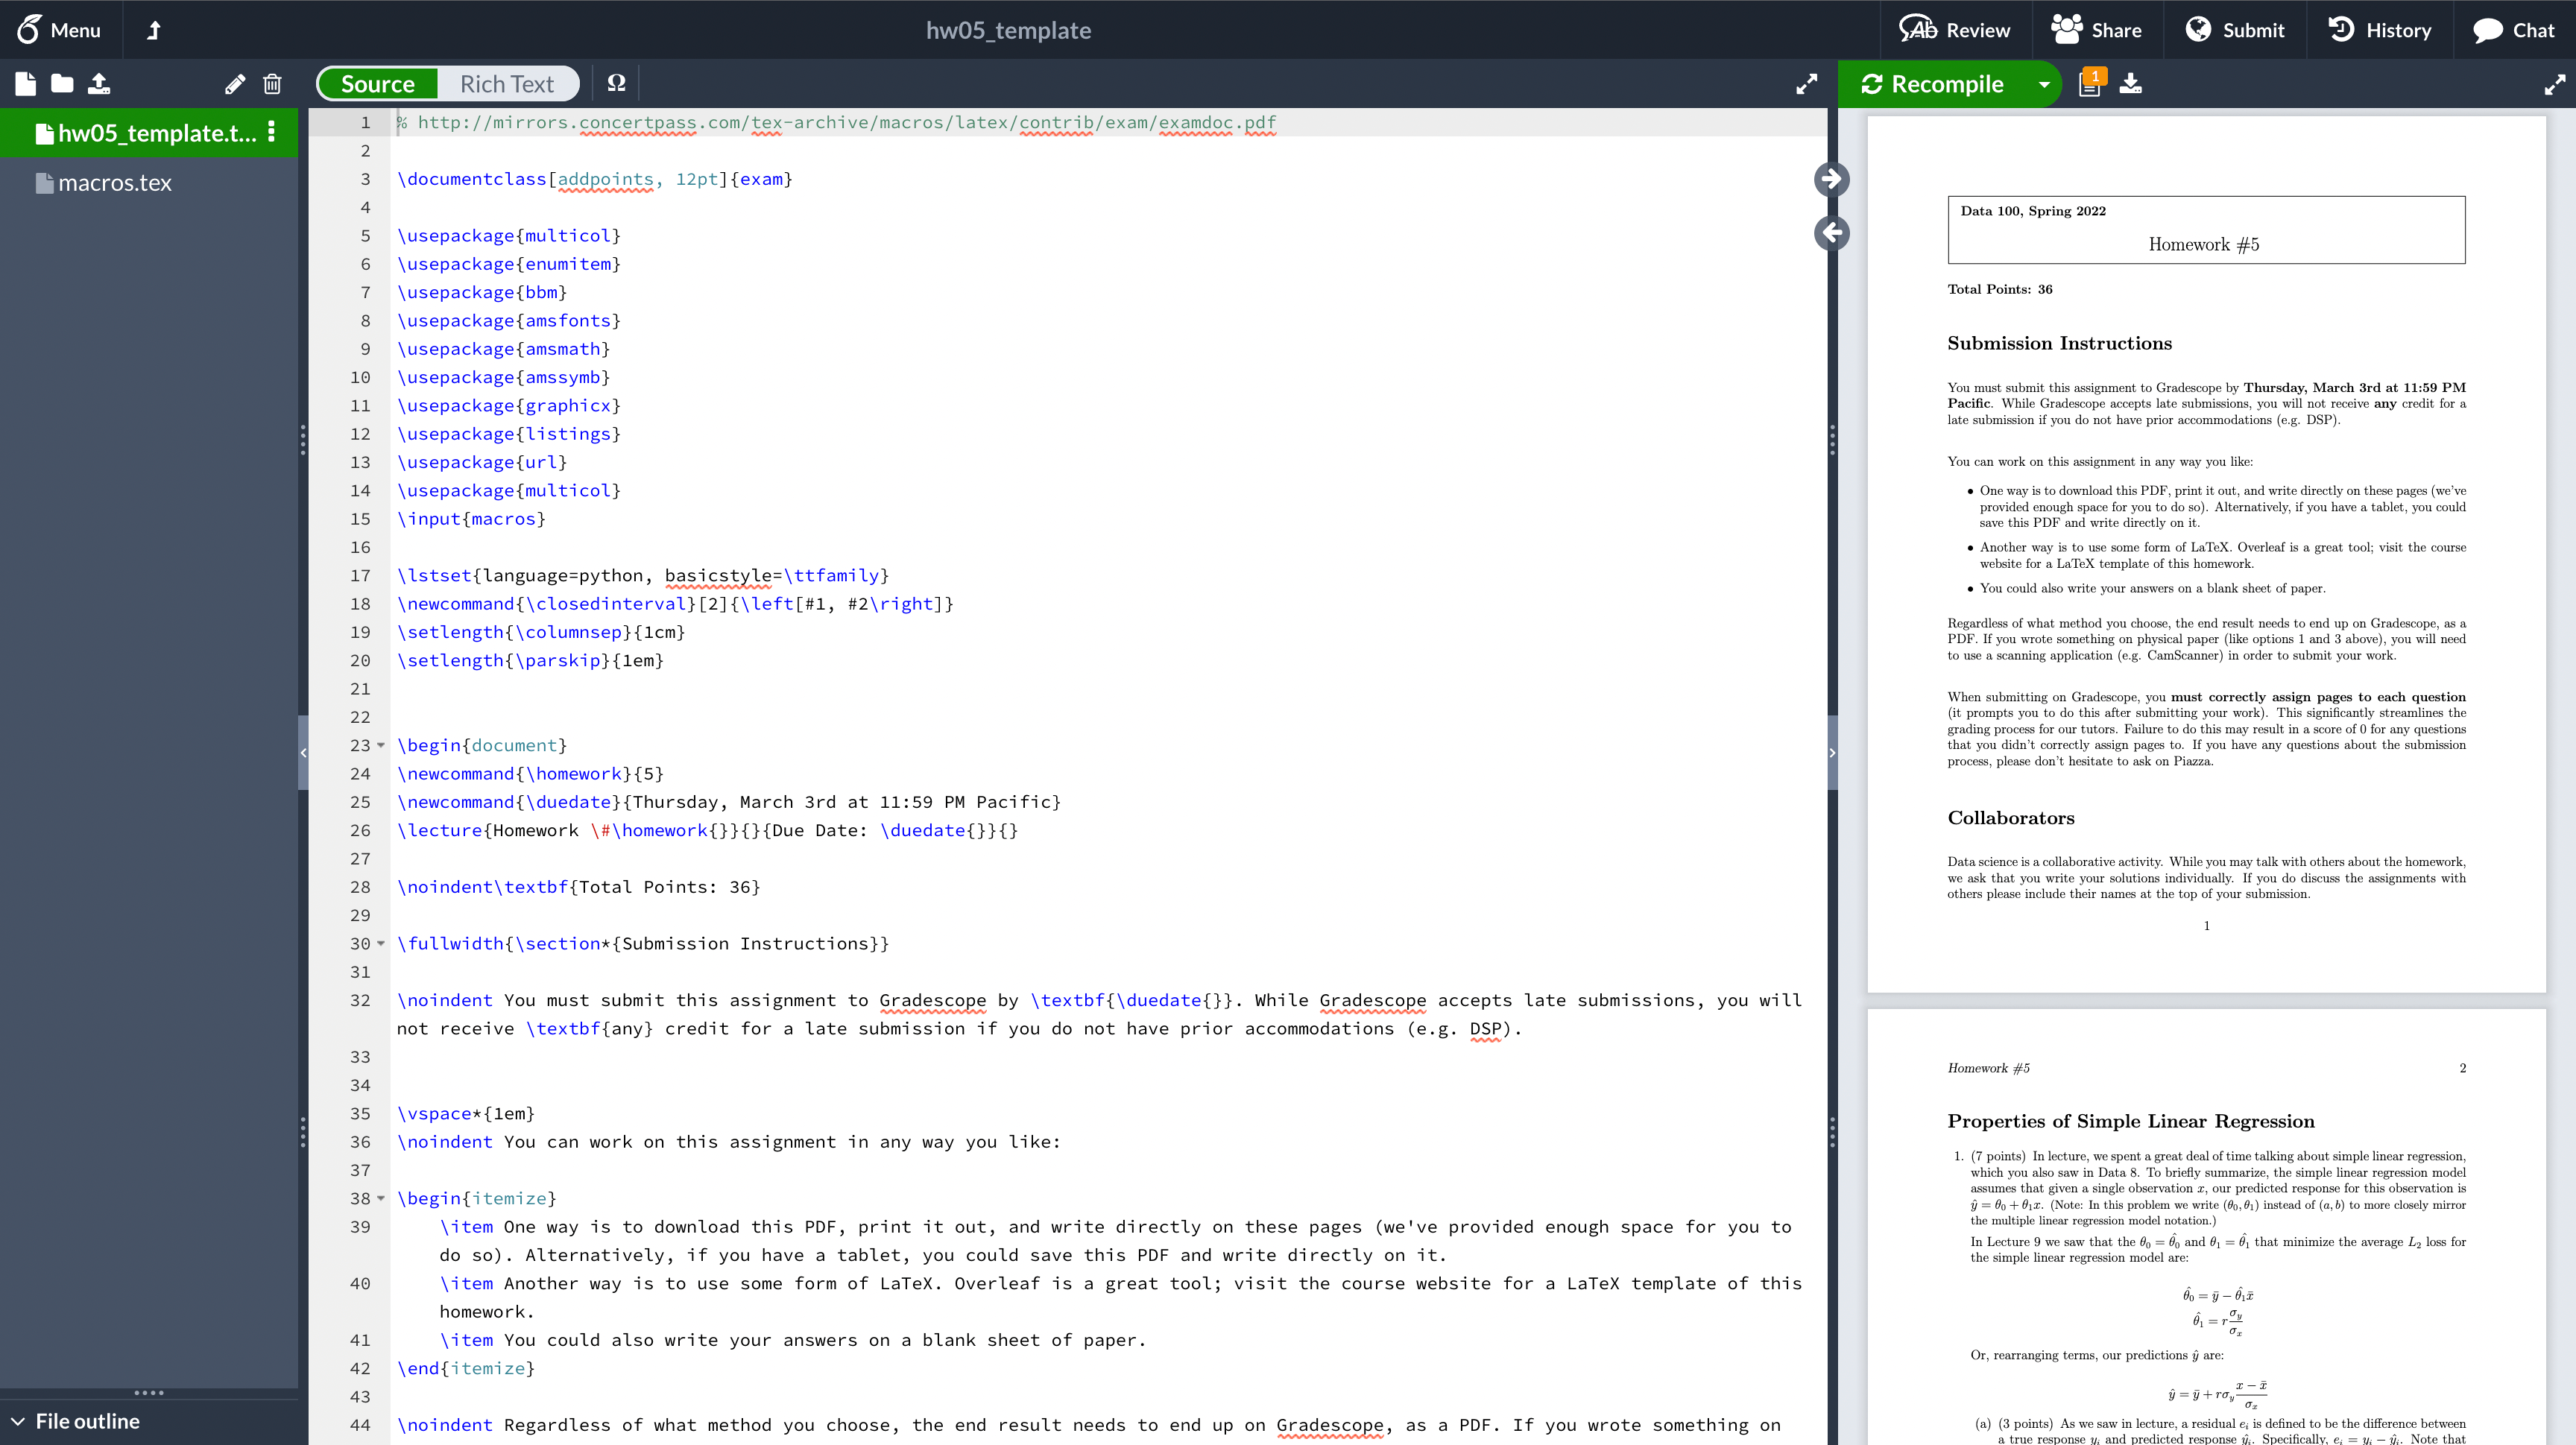Upload files using the upload icon

99,84
